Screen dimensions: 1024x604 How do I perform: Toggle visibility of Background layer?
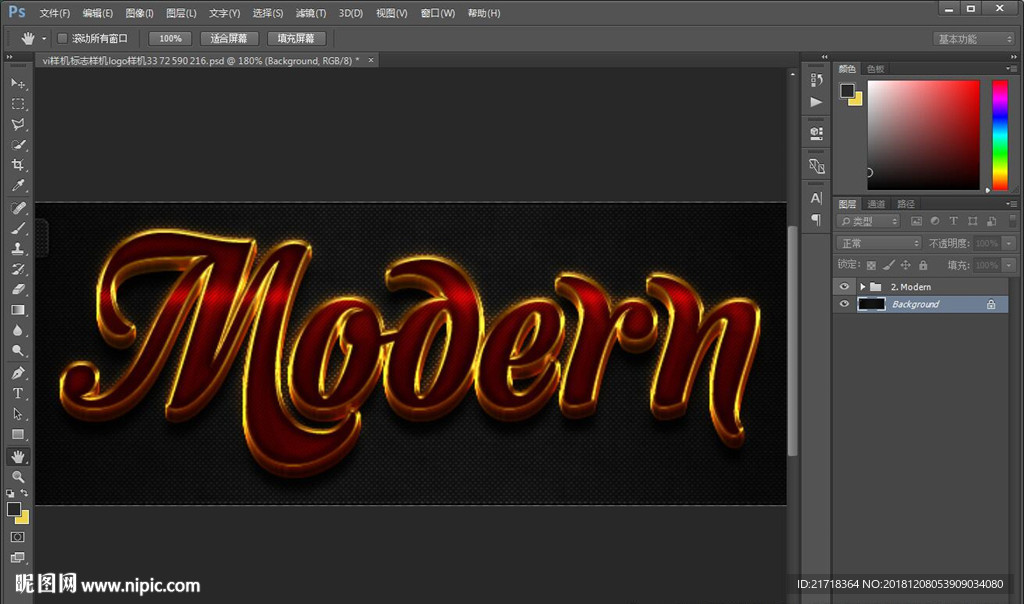click(845, 304)
